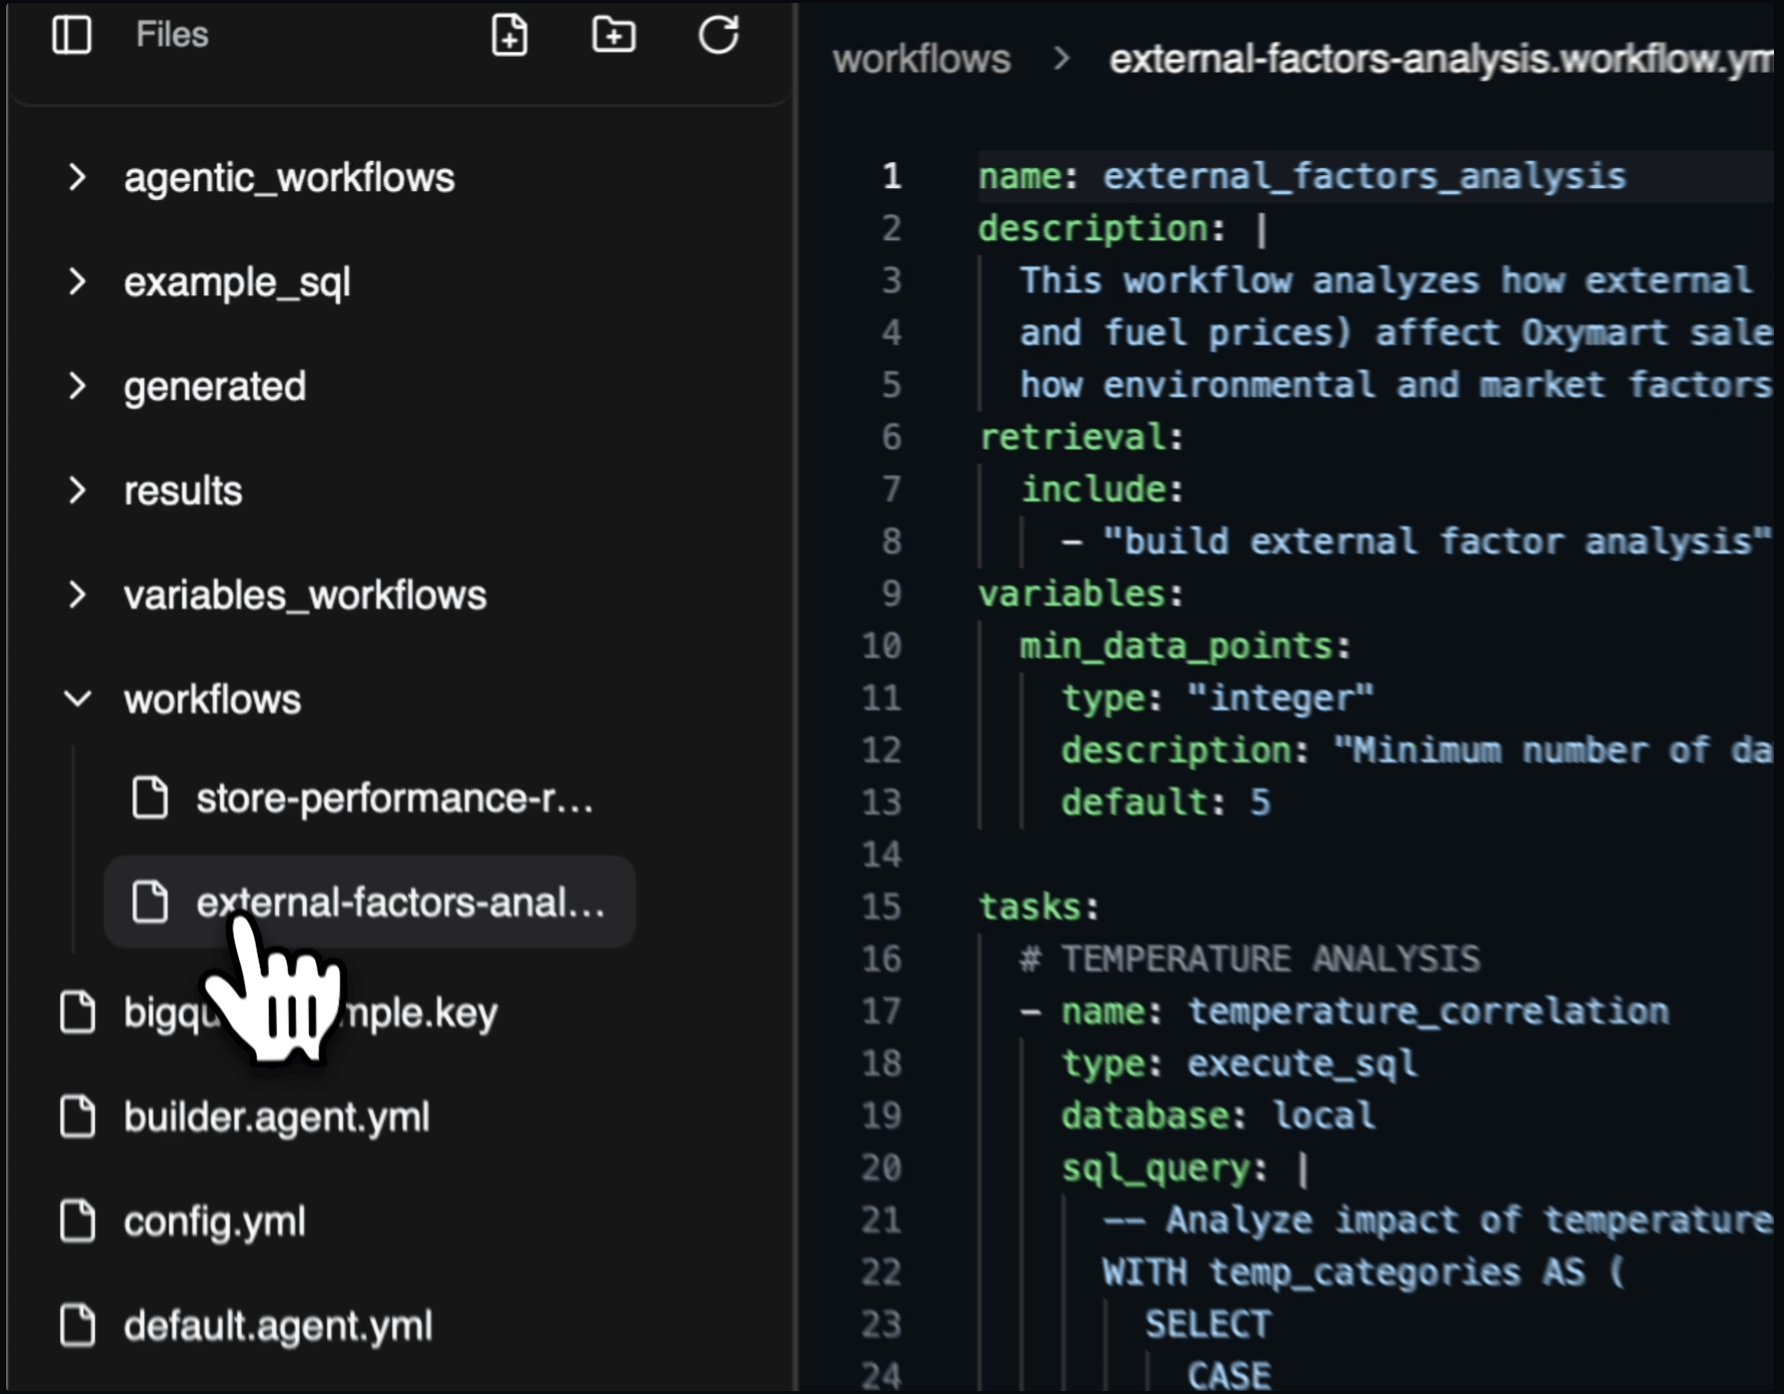Image resolution: width=1784 pixels, height=1394 pixels.
Task: Open the agentic_workflows folder
Action: [x=289, y=178]
